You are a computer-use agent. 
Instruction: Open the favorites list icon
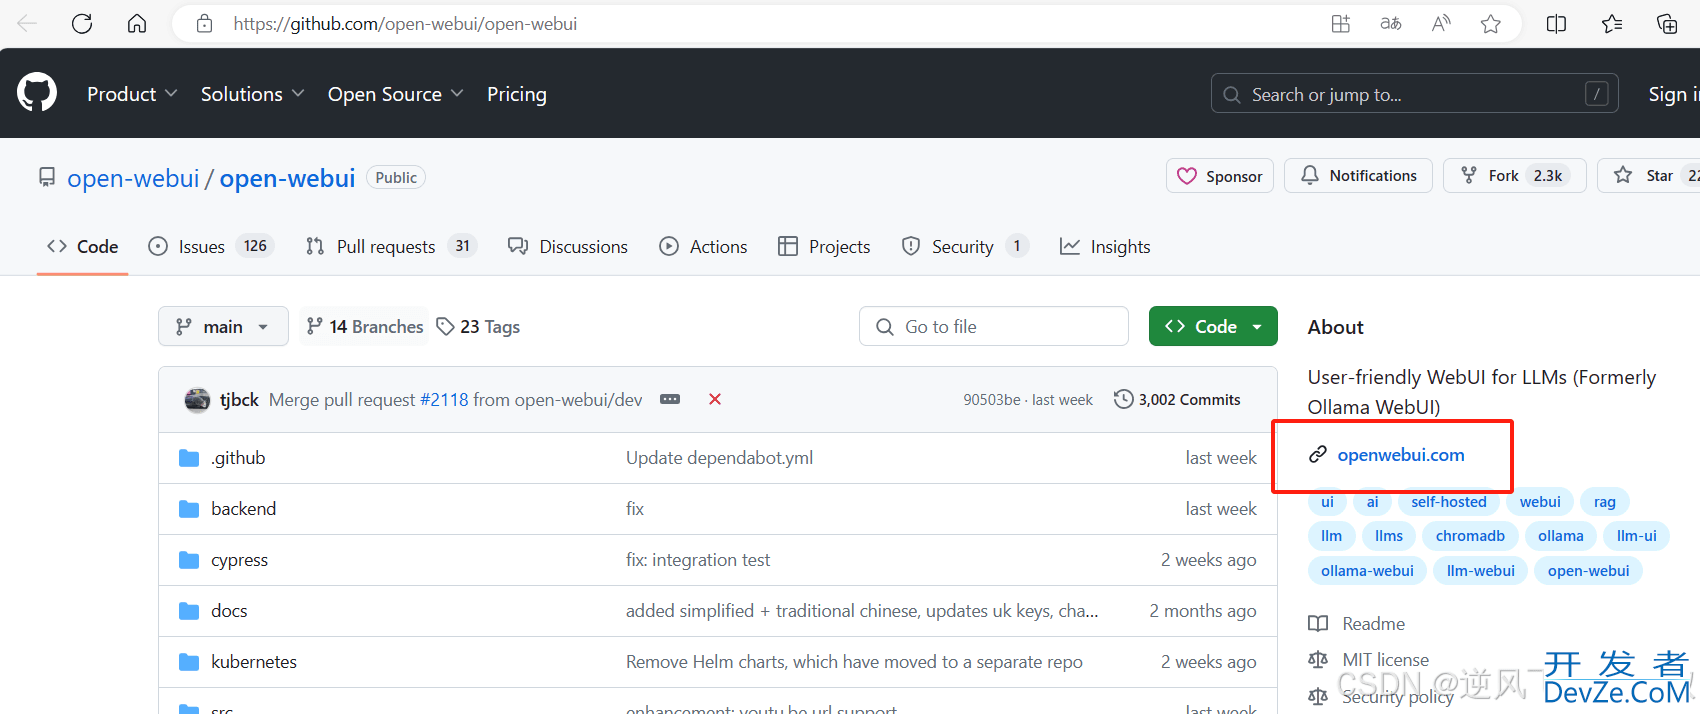click(1612, 24)
